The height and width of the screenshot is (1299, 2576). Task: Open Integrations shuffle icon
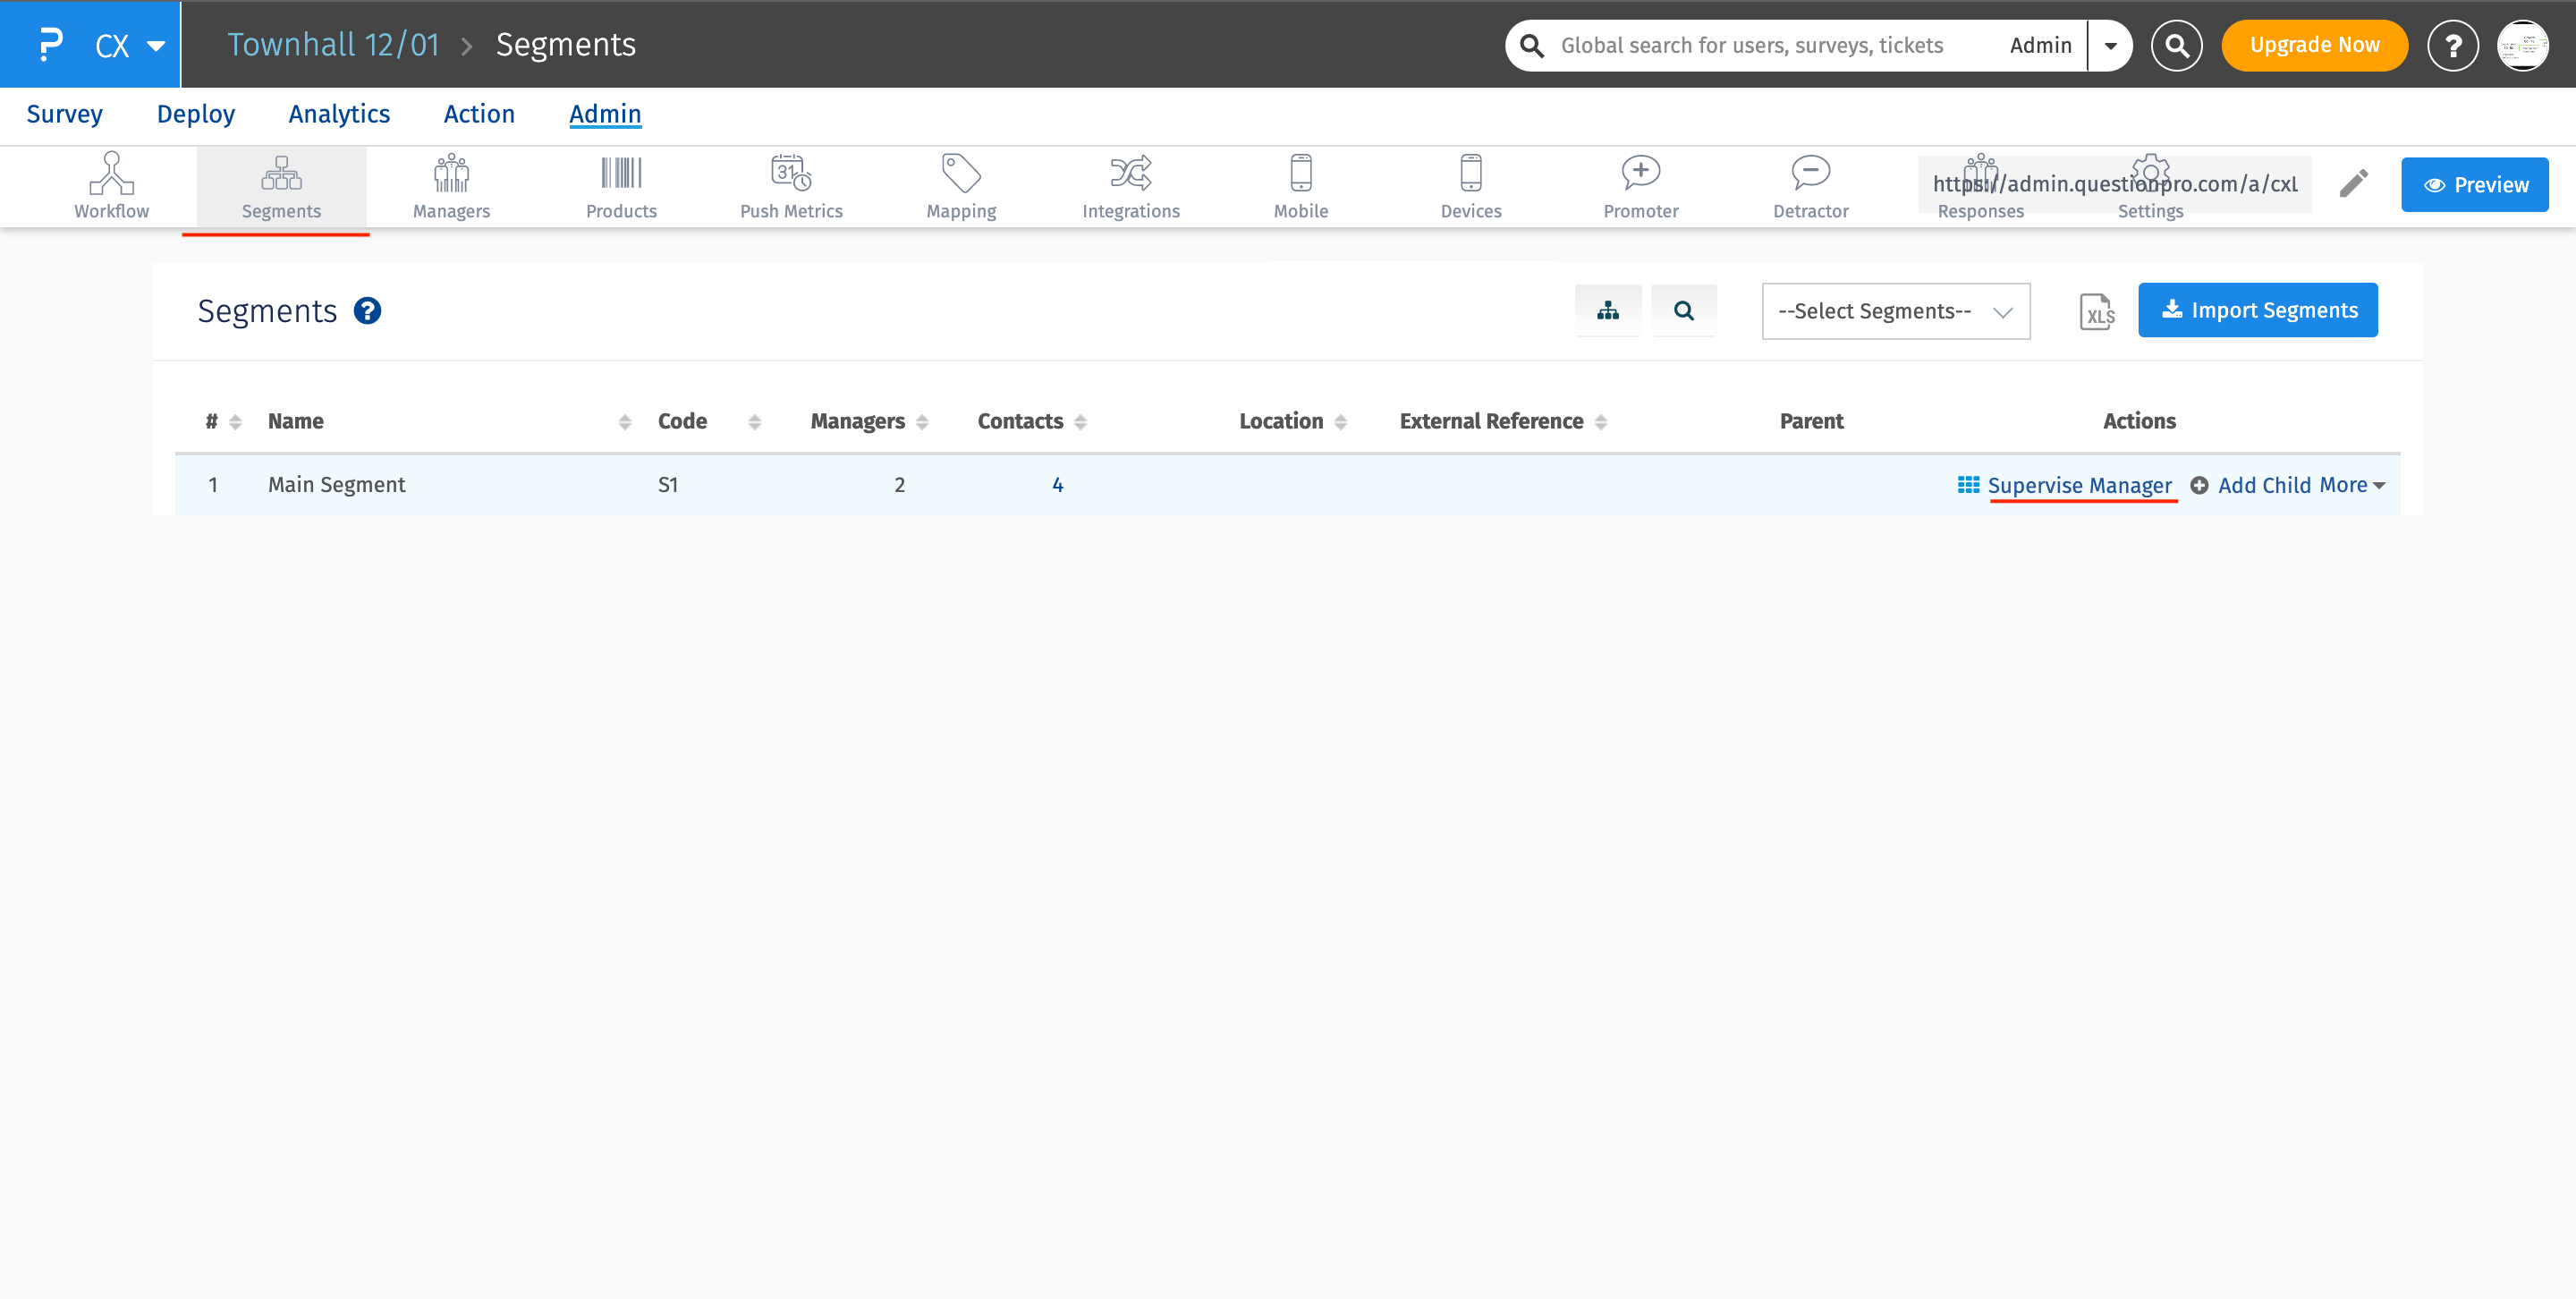tap(1131, 174)
